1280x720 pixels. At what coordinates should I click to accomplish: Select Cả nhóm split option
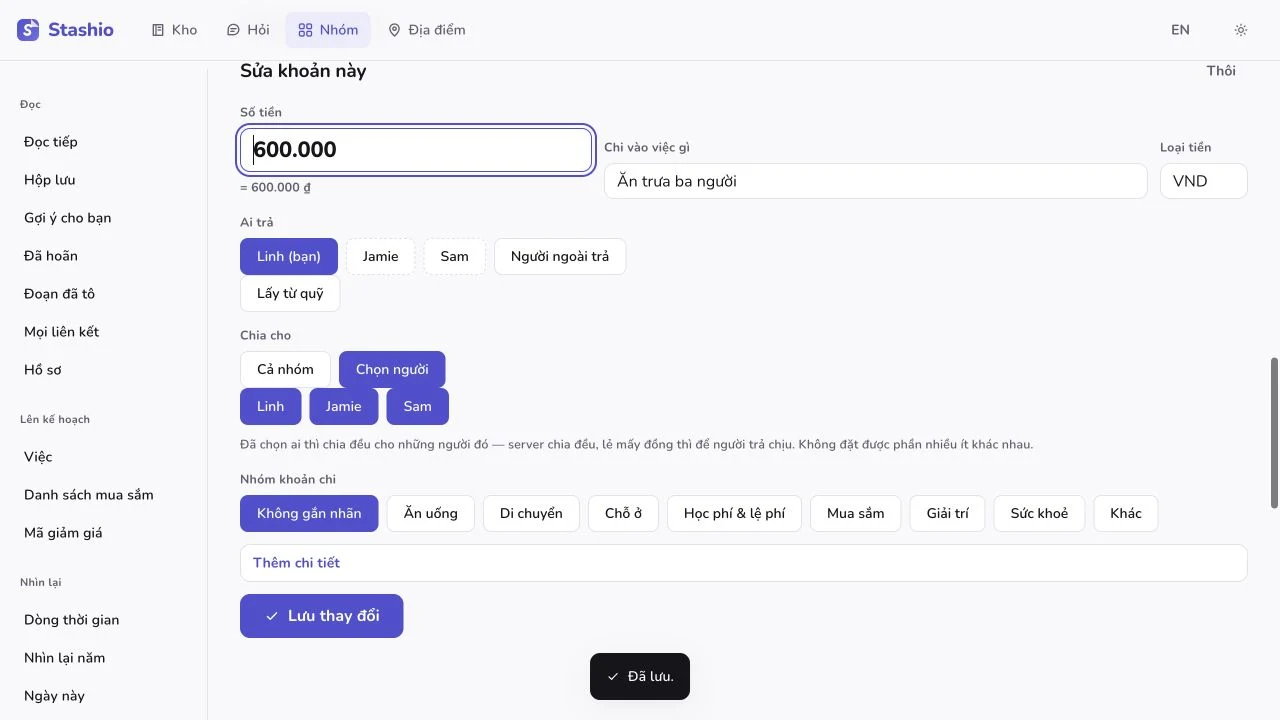click(285, 369)
